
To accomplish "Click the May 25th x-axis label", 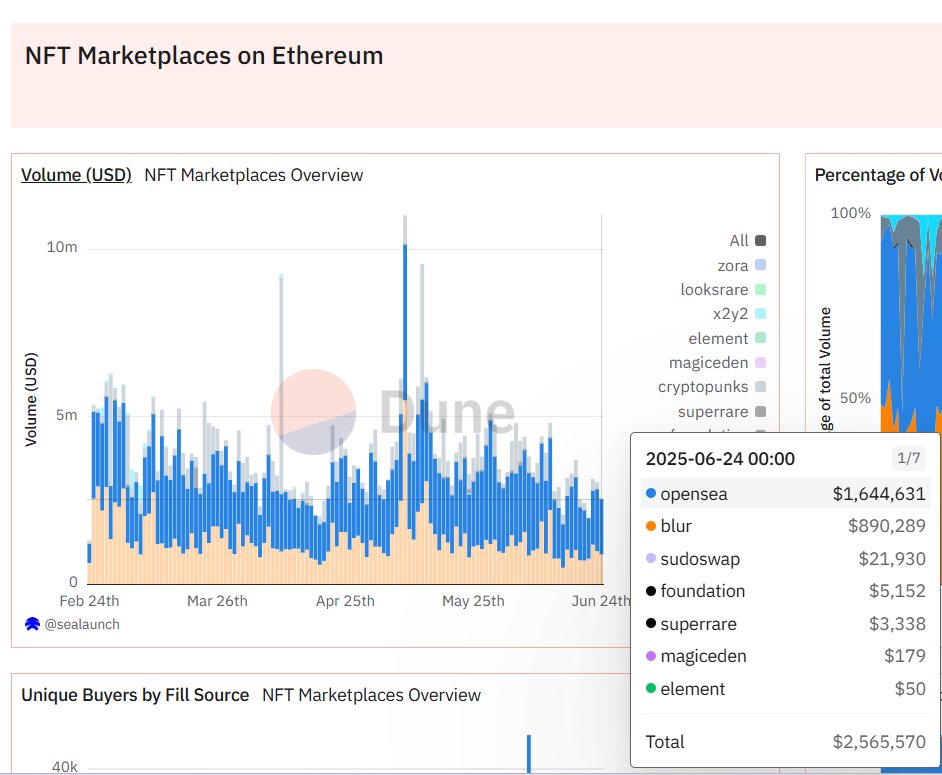I will coord(473,601).
